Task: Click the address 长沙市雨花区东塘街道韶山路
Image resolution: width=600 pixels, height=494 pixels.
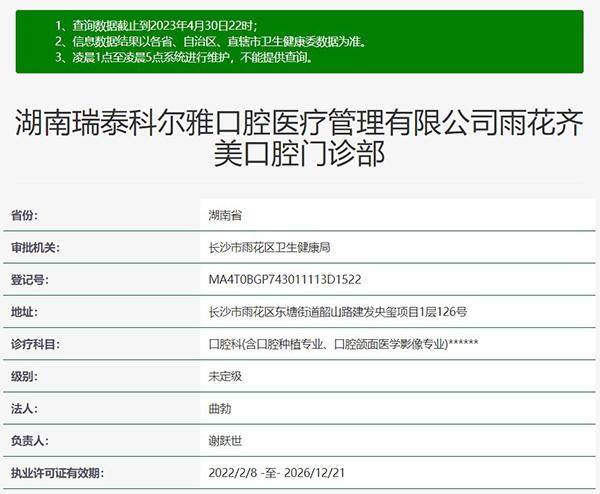Action: tap(338, 312)
